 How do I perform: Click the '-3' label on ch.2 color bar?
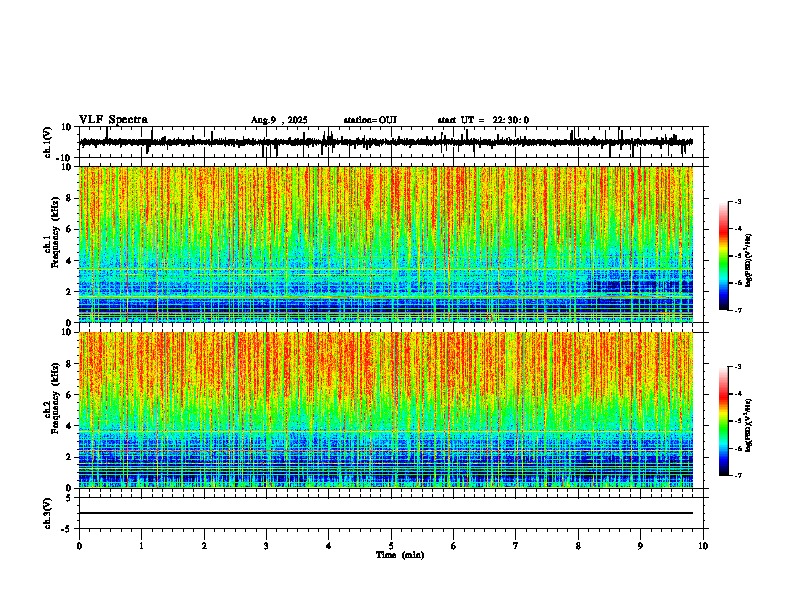pyautogui.click(x=738, y=367)
